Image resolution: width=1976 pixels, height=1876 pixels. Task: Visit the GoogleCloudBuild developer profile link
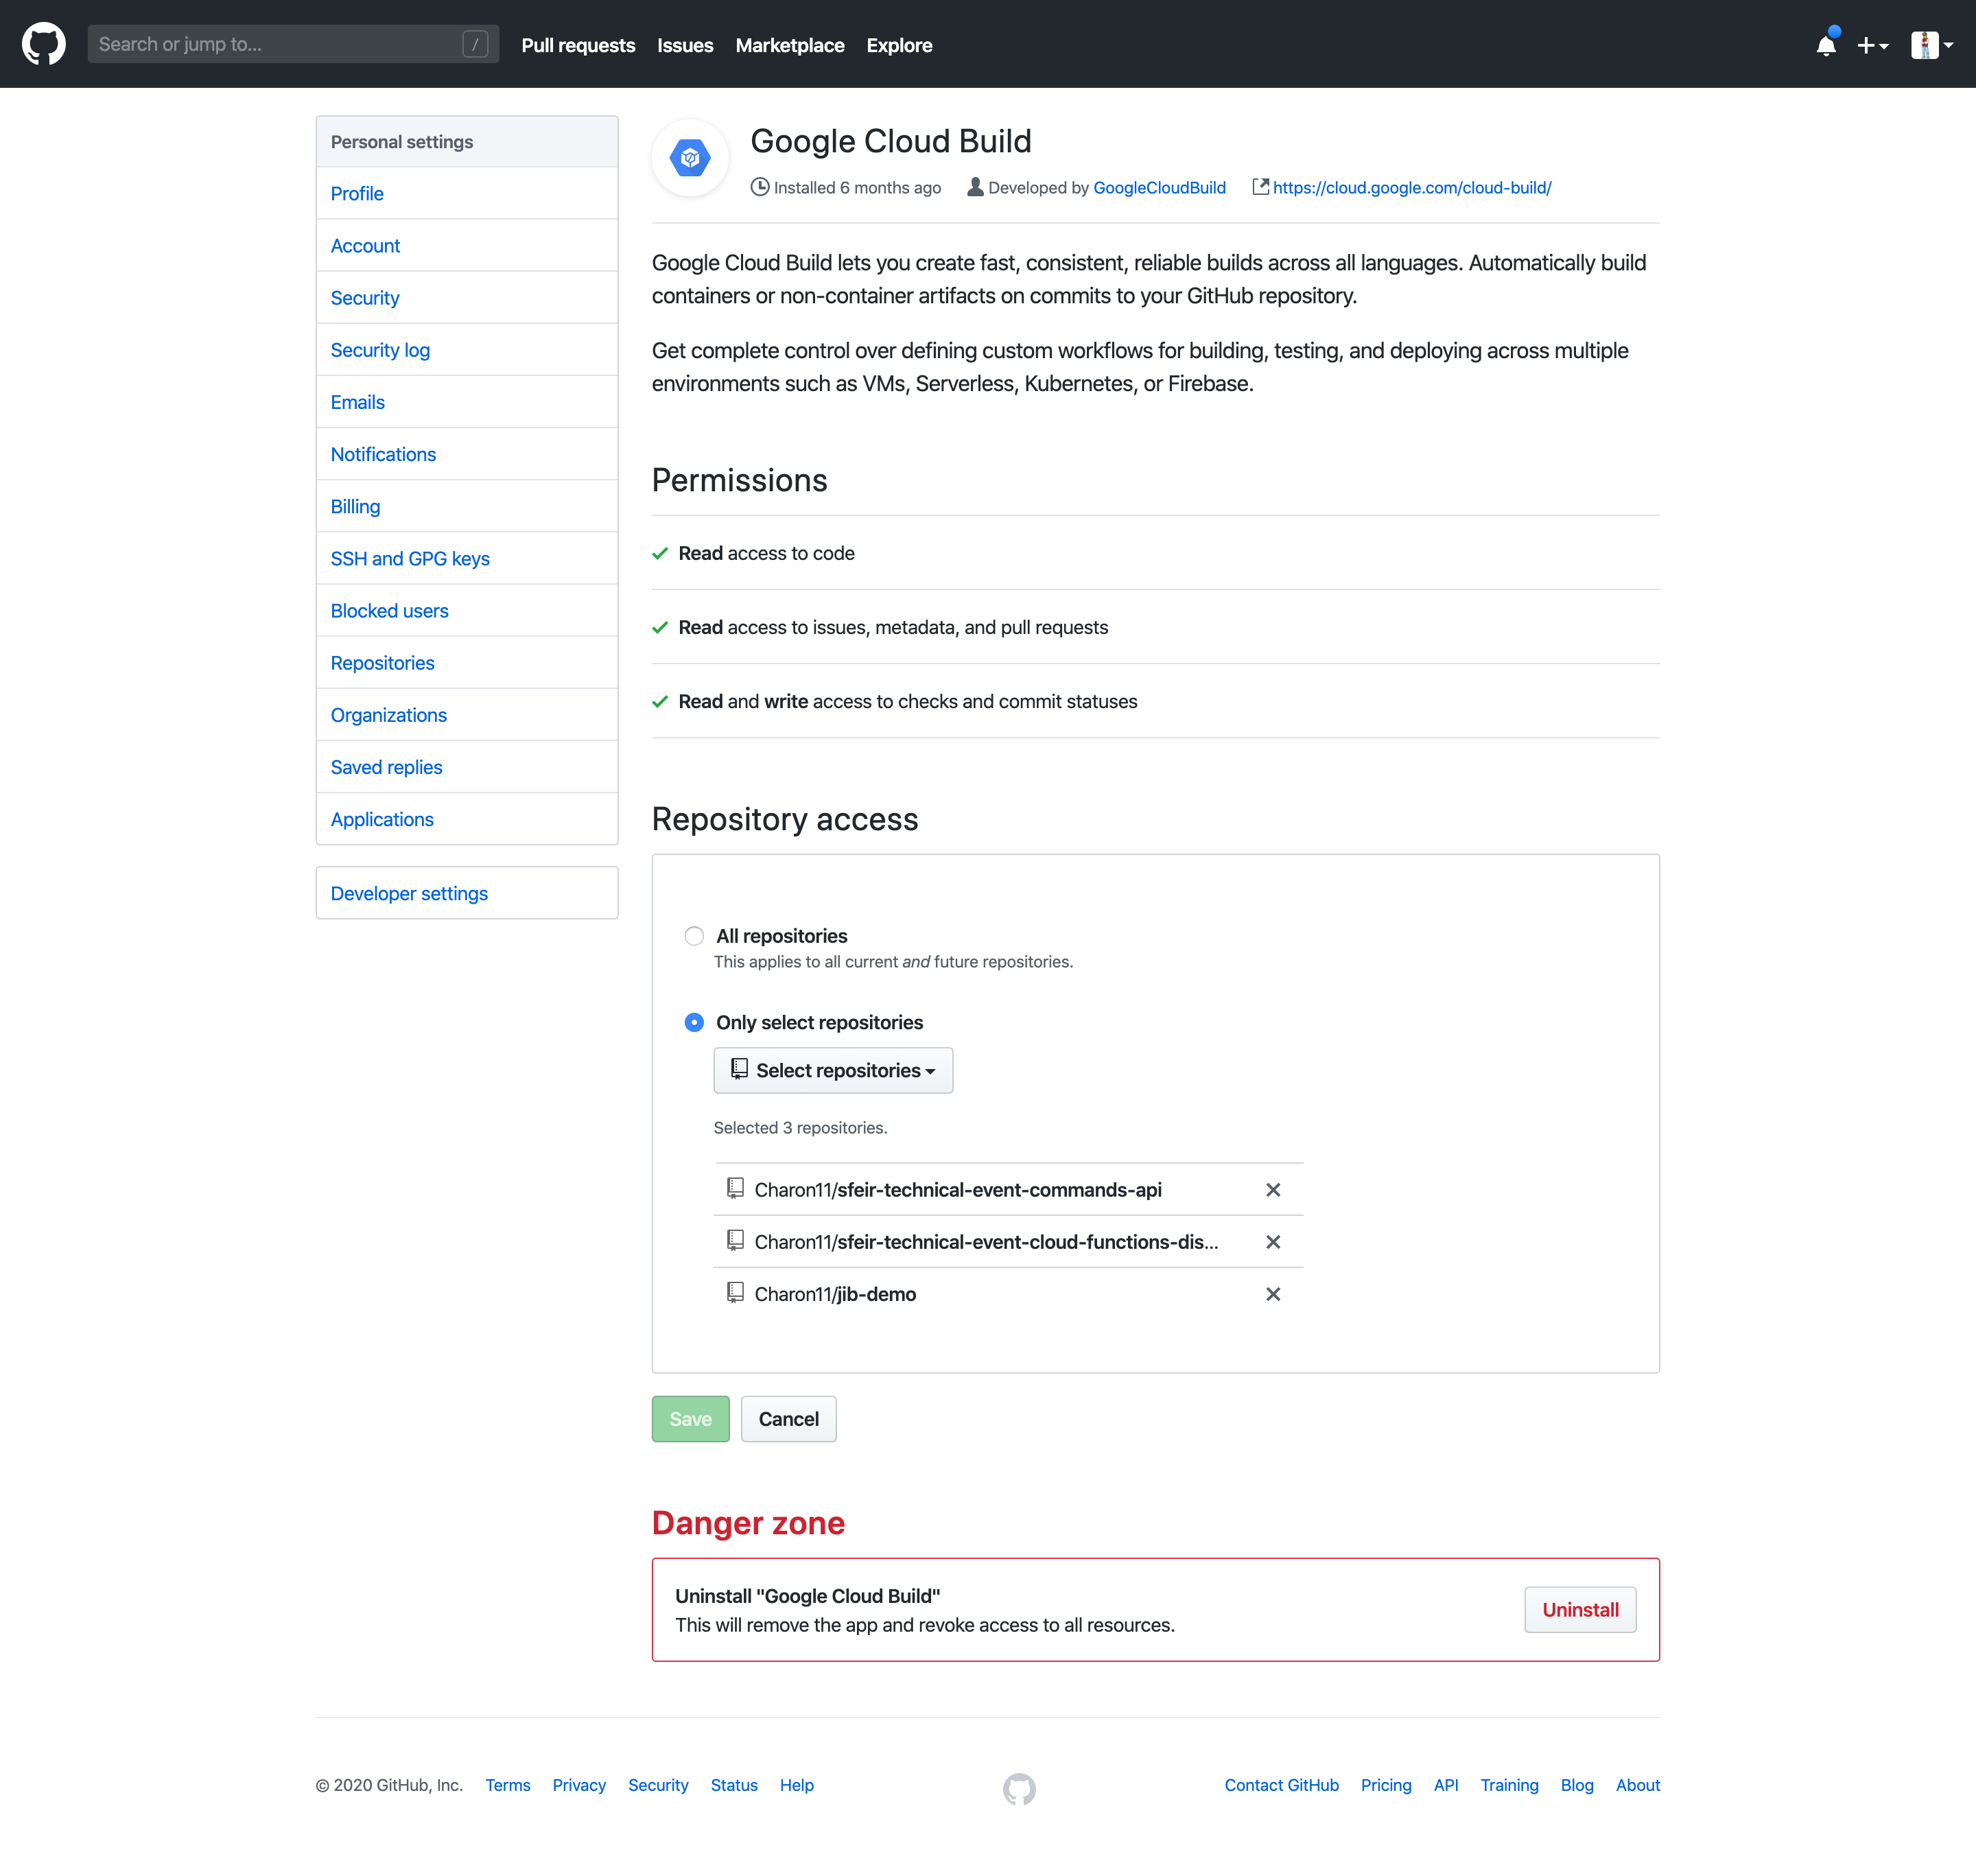pyautogui.click(x=1159, y=187)
